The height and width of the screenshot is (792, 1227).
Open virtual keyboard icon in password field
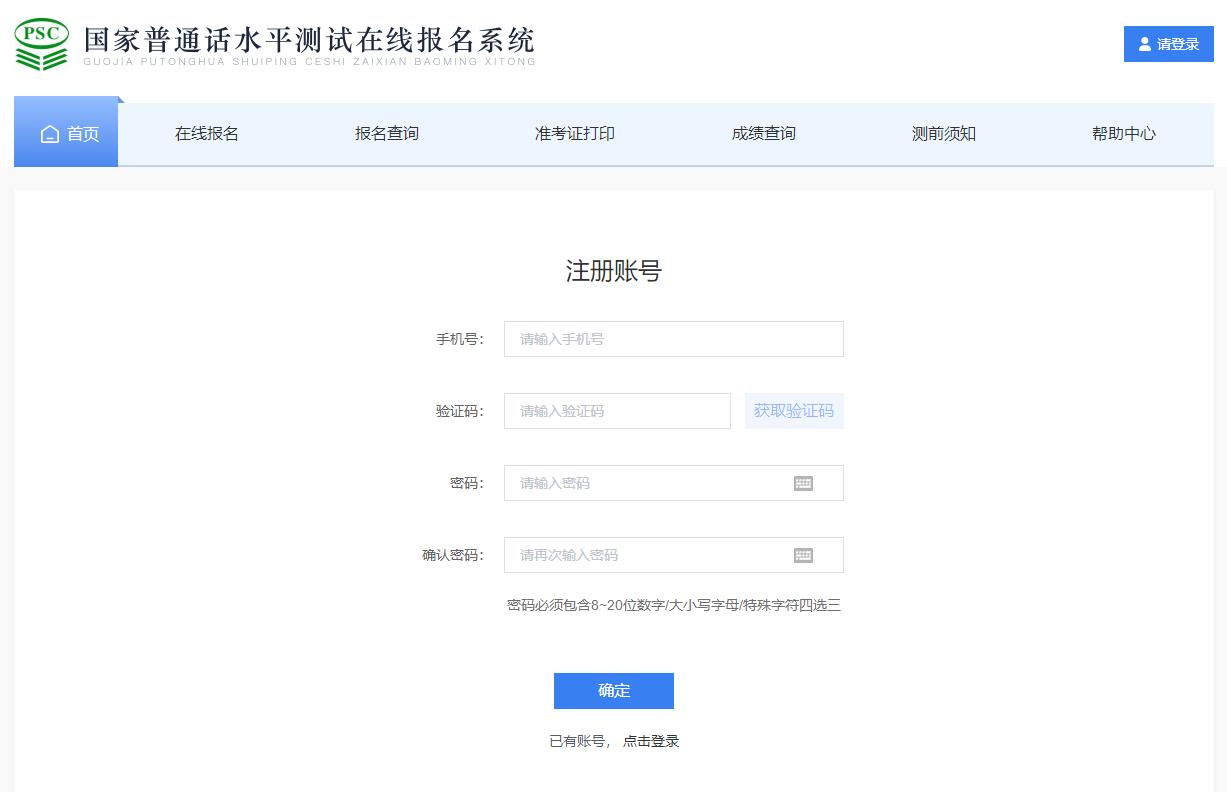[803, 483]
